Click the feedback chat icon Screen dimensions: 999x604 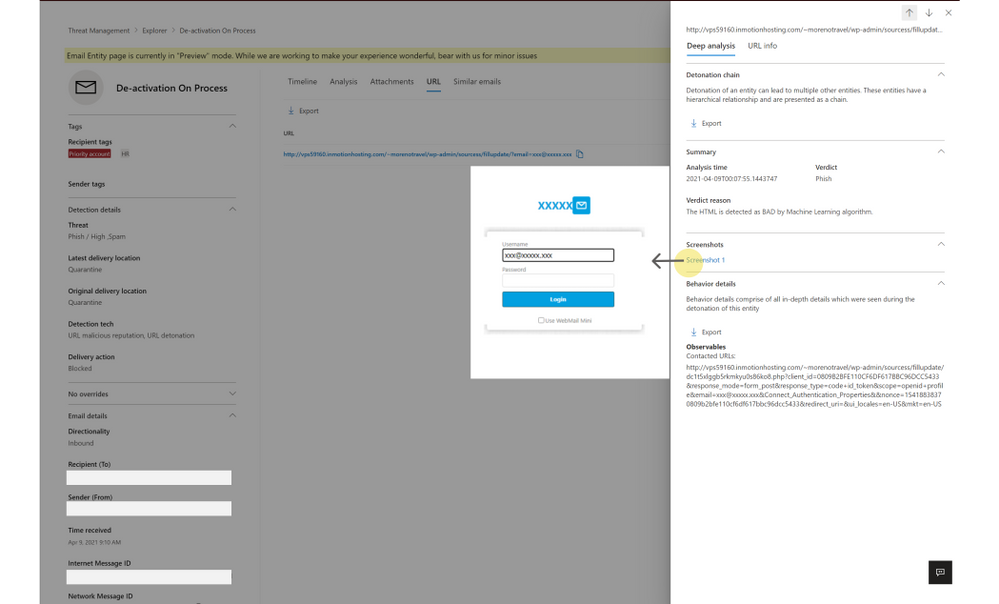pyautogui.click(x=939, y=572)
